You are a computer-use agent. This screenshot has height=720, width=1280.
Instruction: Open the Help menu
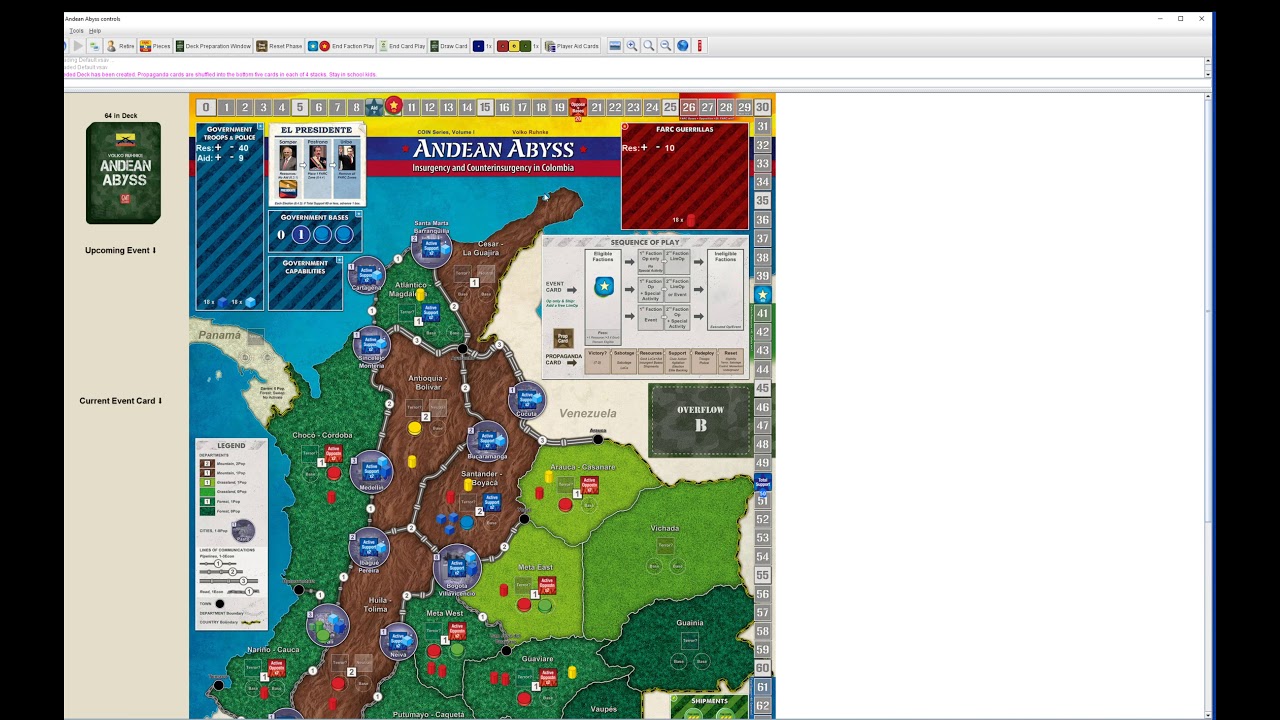tap(95, 31)
